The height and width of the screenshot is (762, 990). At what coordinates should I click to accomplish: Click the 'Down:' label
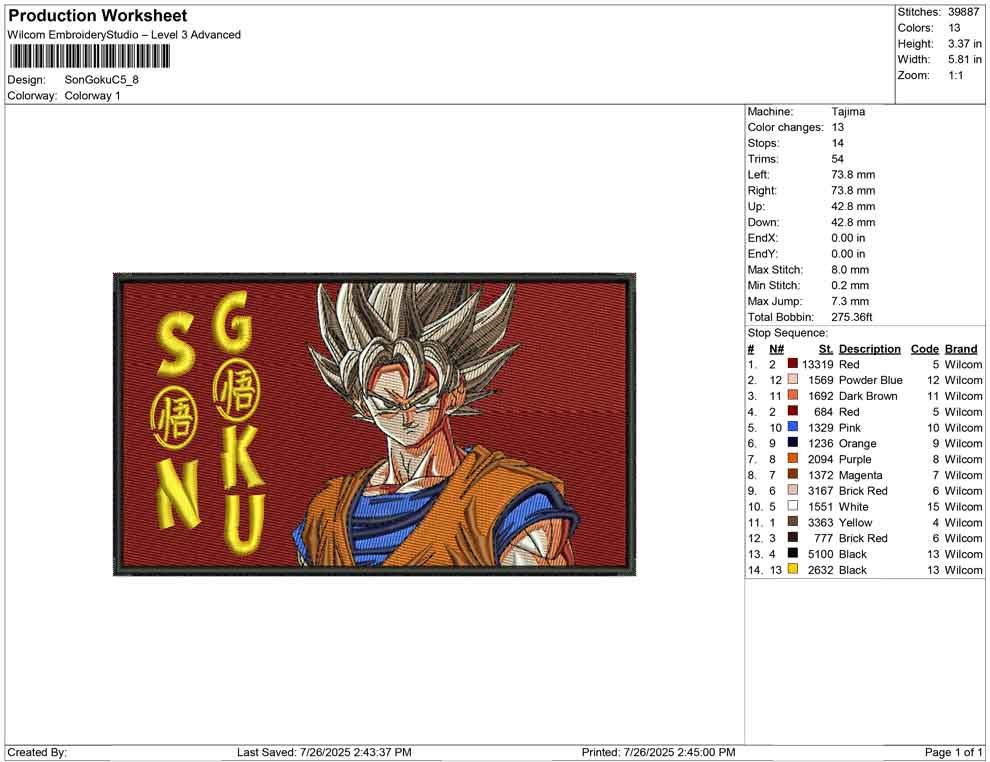click(x=763, y=222)
